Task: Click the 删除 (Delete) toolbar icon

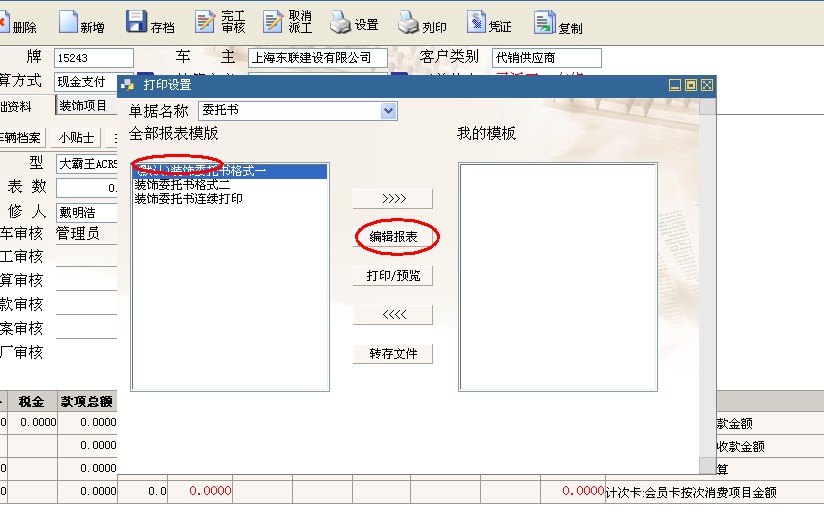Action: point(5,22)
